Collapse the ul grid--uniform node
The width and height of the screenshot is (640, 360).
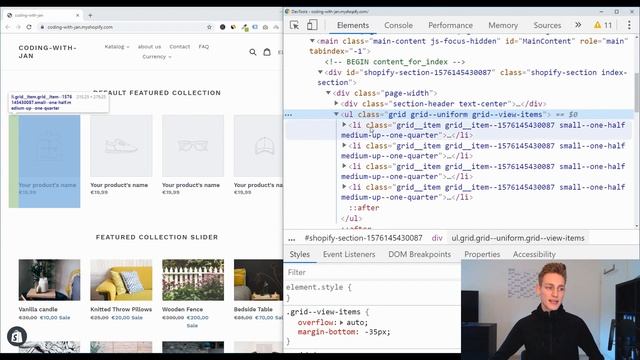336,114
